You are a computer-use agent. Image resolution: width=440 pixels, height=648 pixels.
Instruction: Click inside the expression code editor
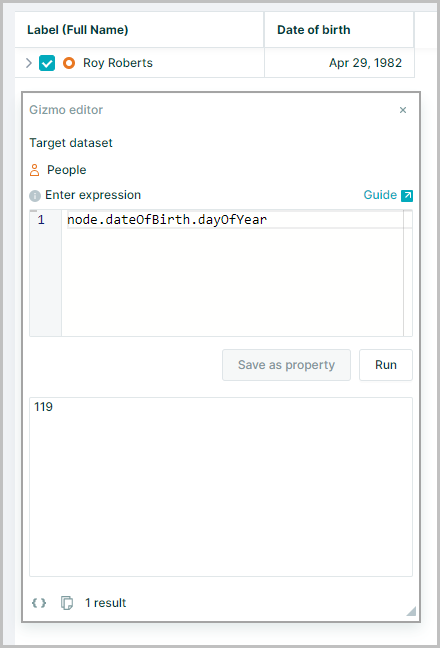(x=233, y=273)
